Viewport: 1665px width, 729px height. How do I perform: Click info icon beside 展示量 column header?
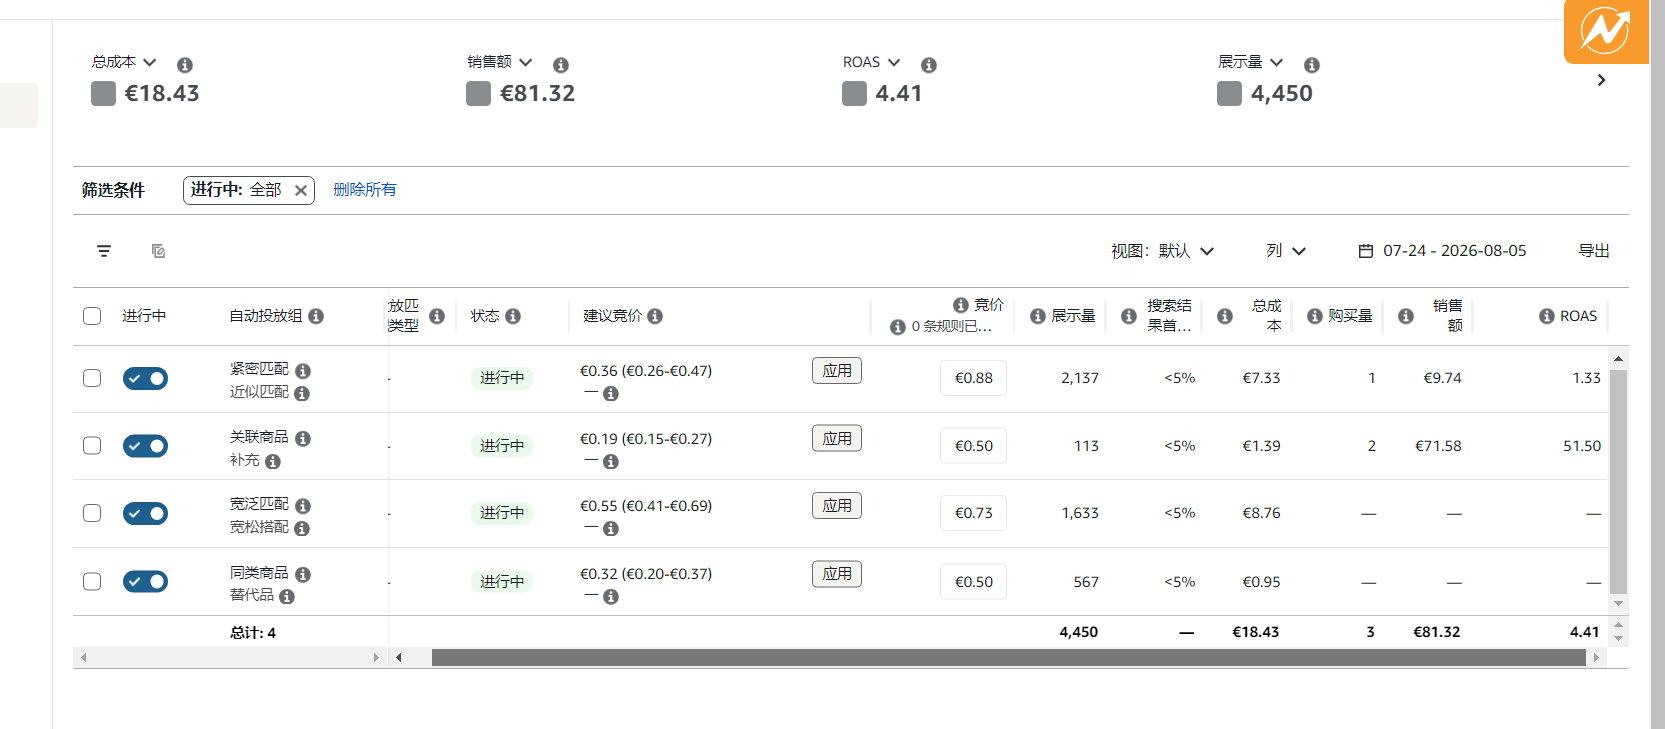click(1038, 316)
